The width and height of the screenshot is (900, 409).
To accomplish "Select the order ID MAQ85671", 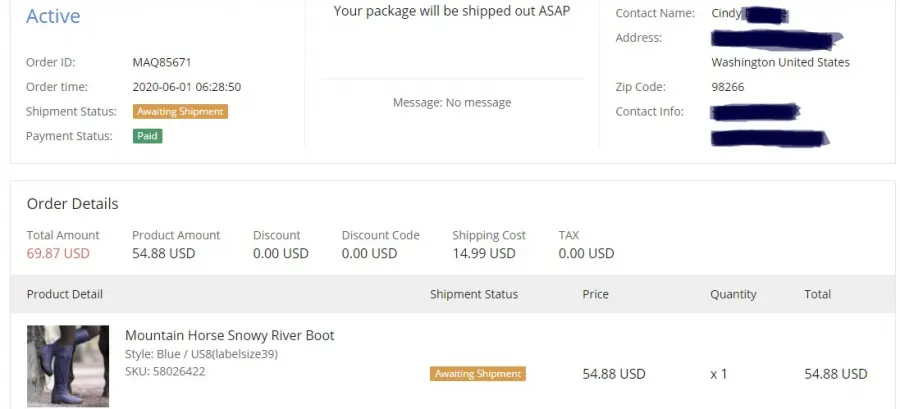I will click(x=162, y=63).
